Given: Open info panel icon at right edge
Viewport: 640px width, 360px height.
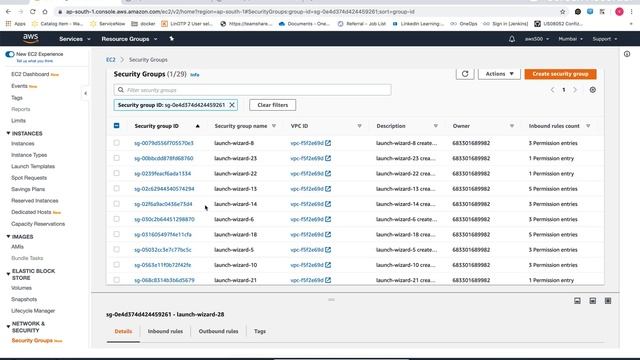Looking at the screenshot, I should tap(627, 54).
